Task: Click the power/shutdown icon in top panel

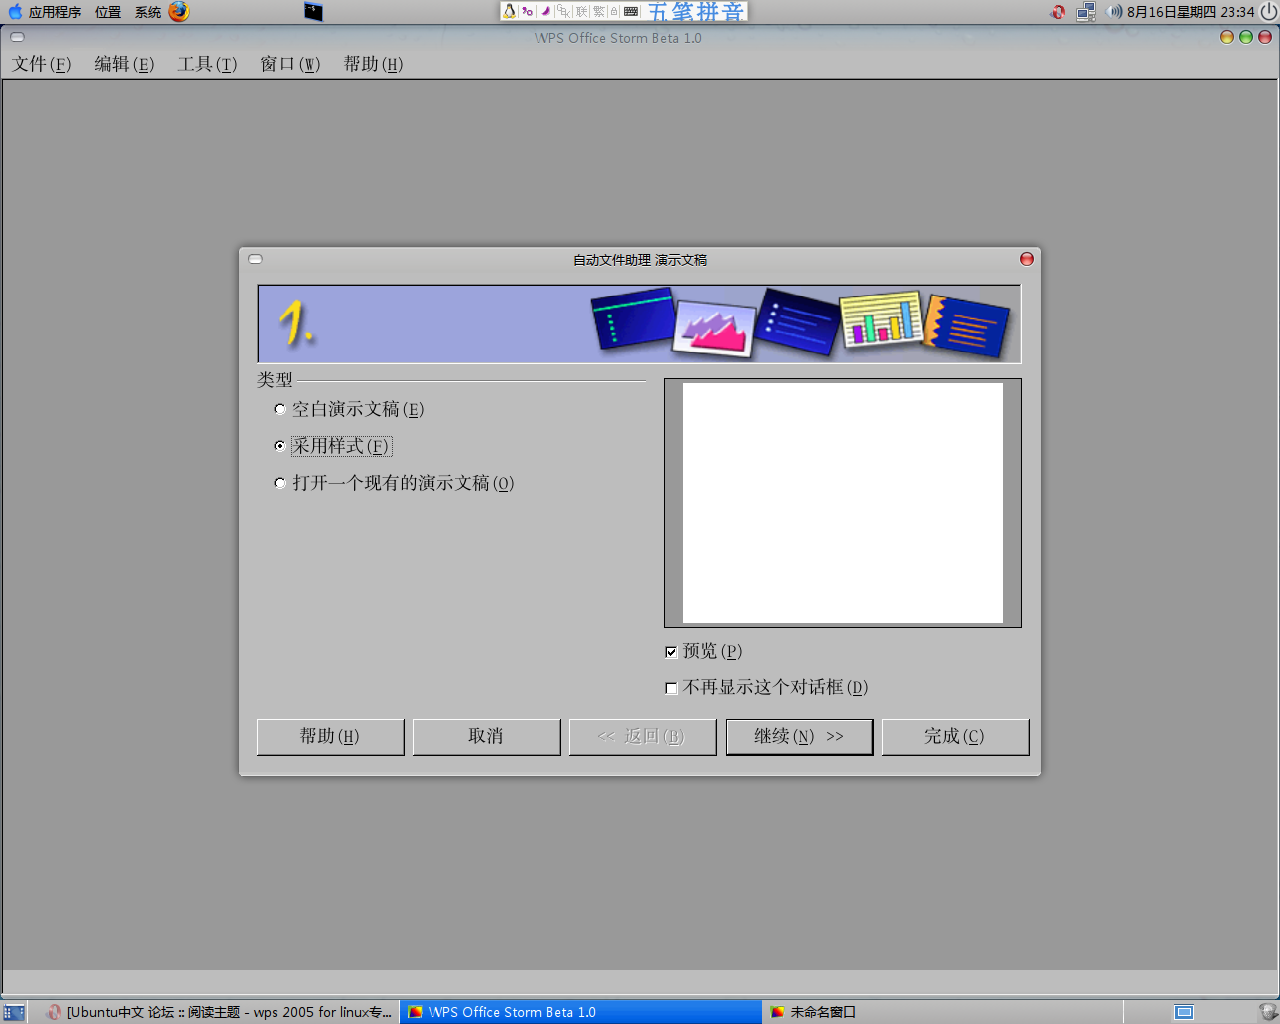Action: click(x=1268, y=12)
